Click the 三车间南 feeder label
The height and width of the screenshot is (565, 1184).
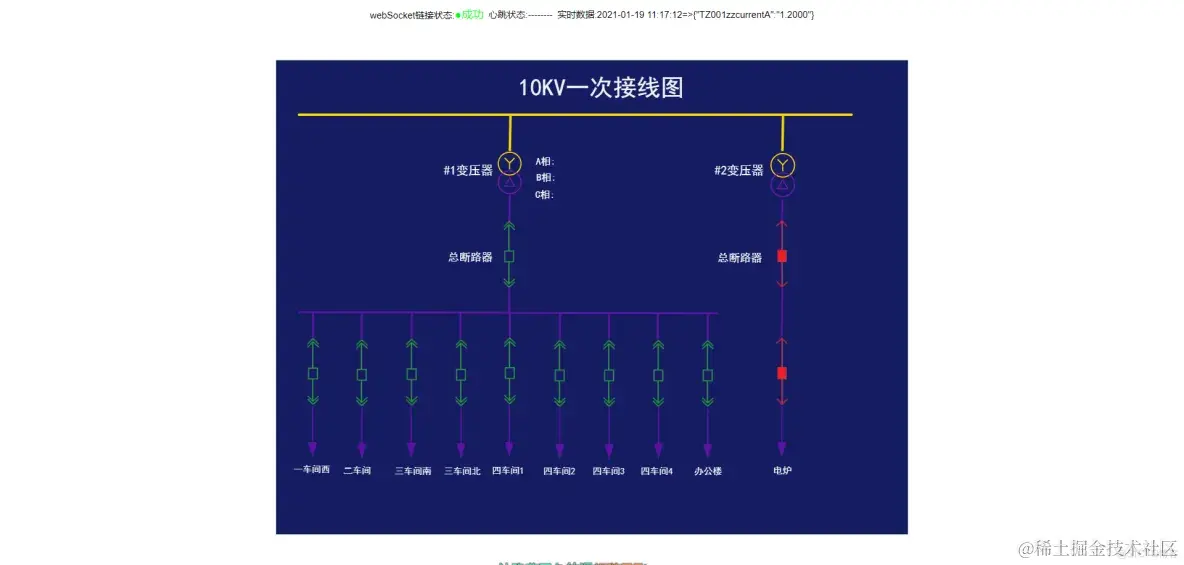pyautogui.click(x=413, y=471)
